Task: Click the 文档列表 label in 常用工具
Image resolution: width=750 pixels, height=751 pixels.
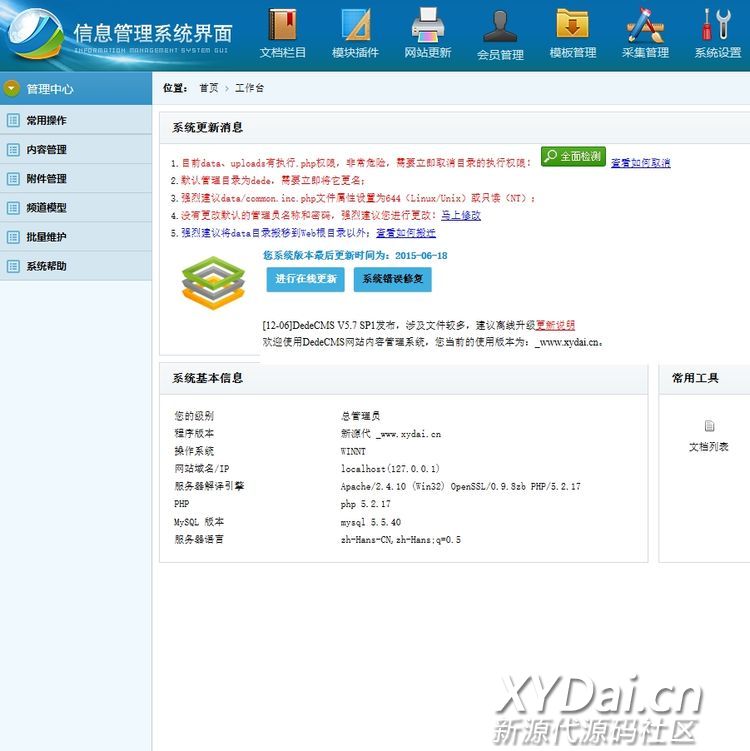Action: pyautogui.click(x=709, y=447)
